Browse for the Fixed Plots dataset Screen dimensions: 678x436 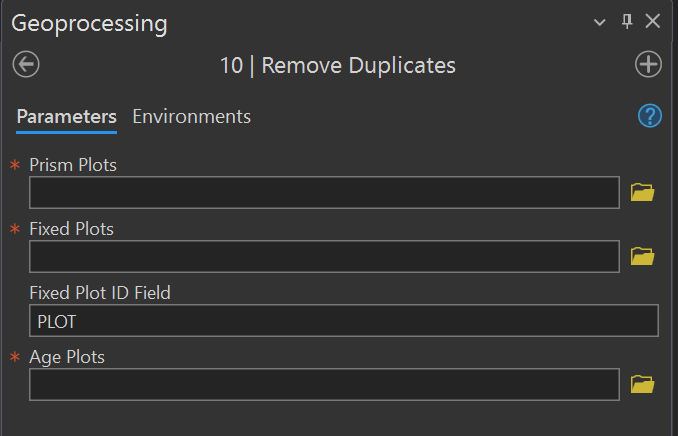(642, 256)
